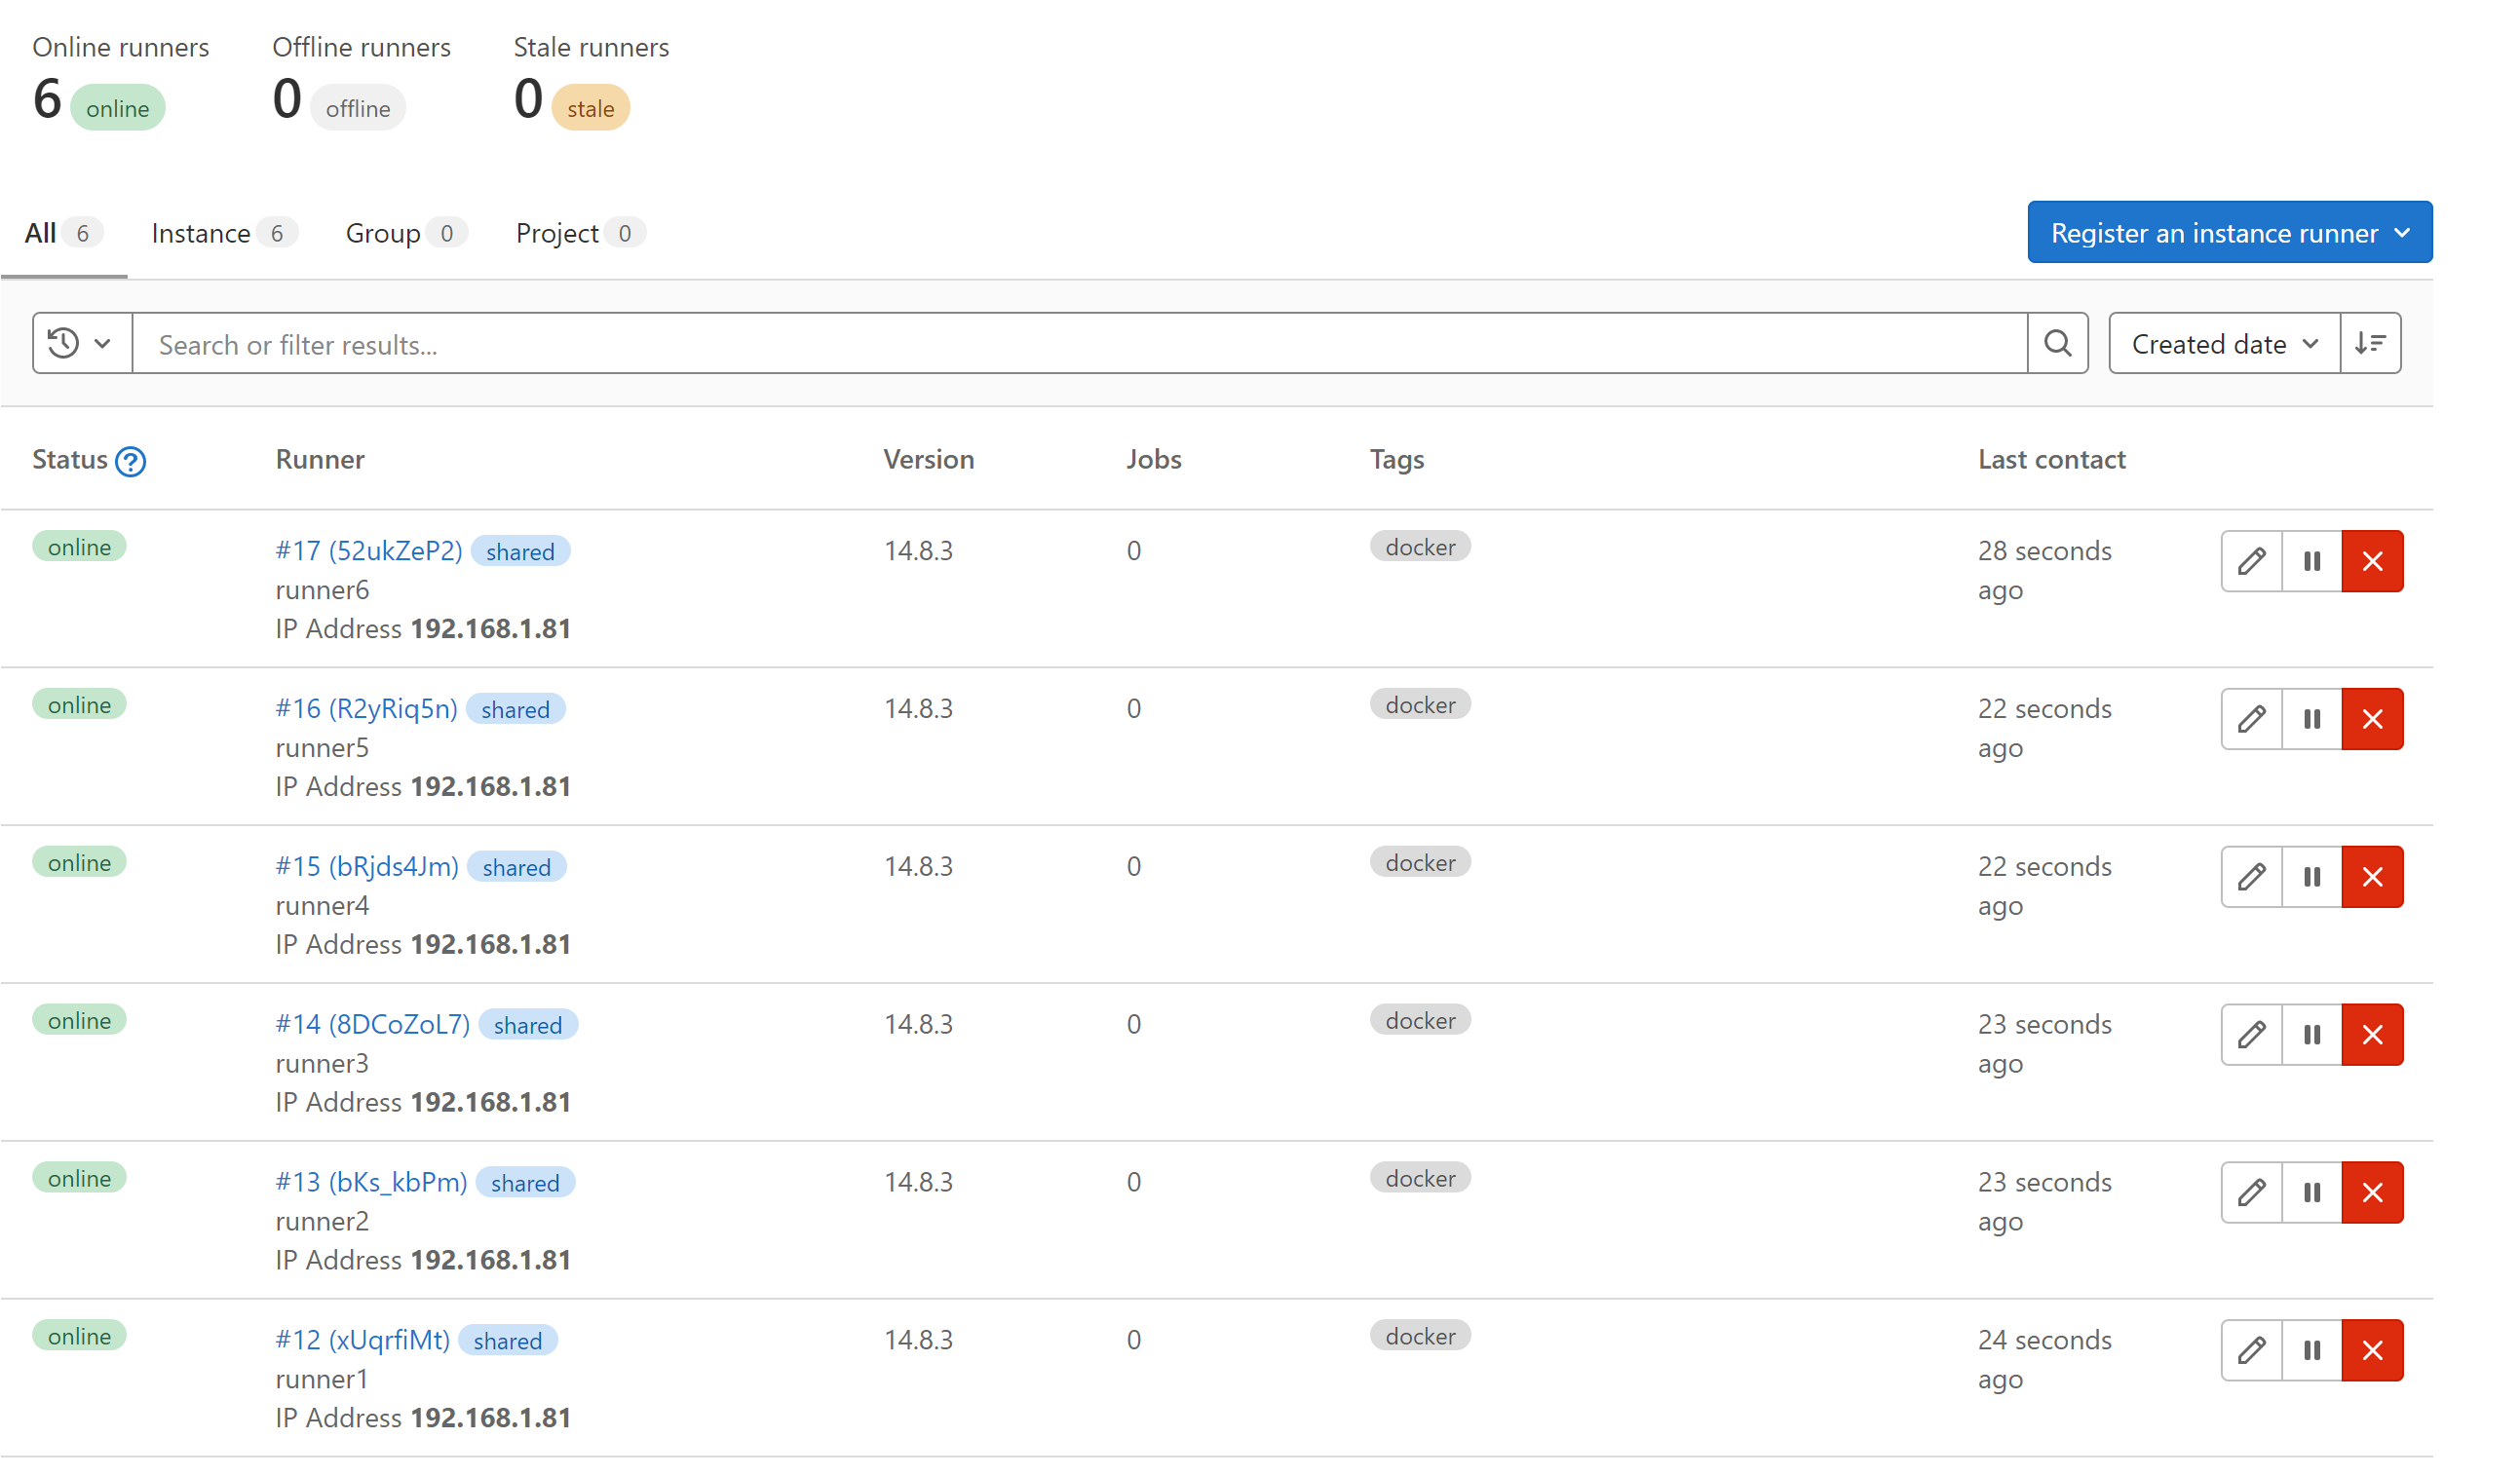This screenshot has height=1476, width=2520.
Task: Pause runner3 using the pause button
Action: pyautogui.click(x=2311, y=1035)
